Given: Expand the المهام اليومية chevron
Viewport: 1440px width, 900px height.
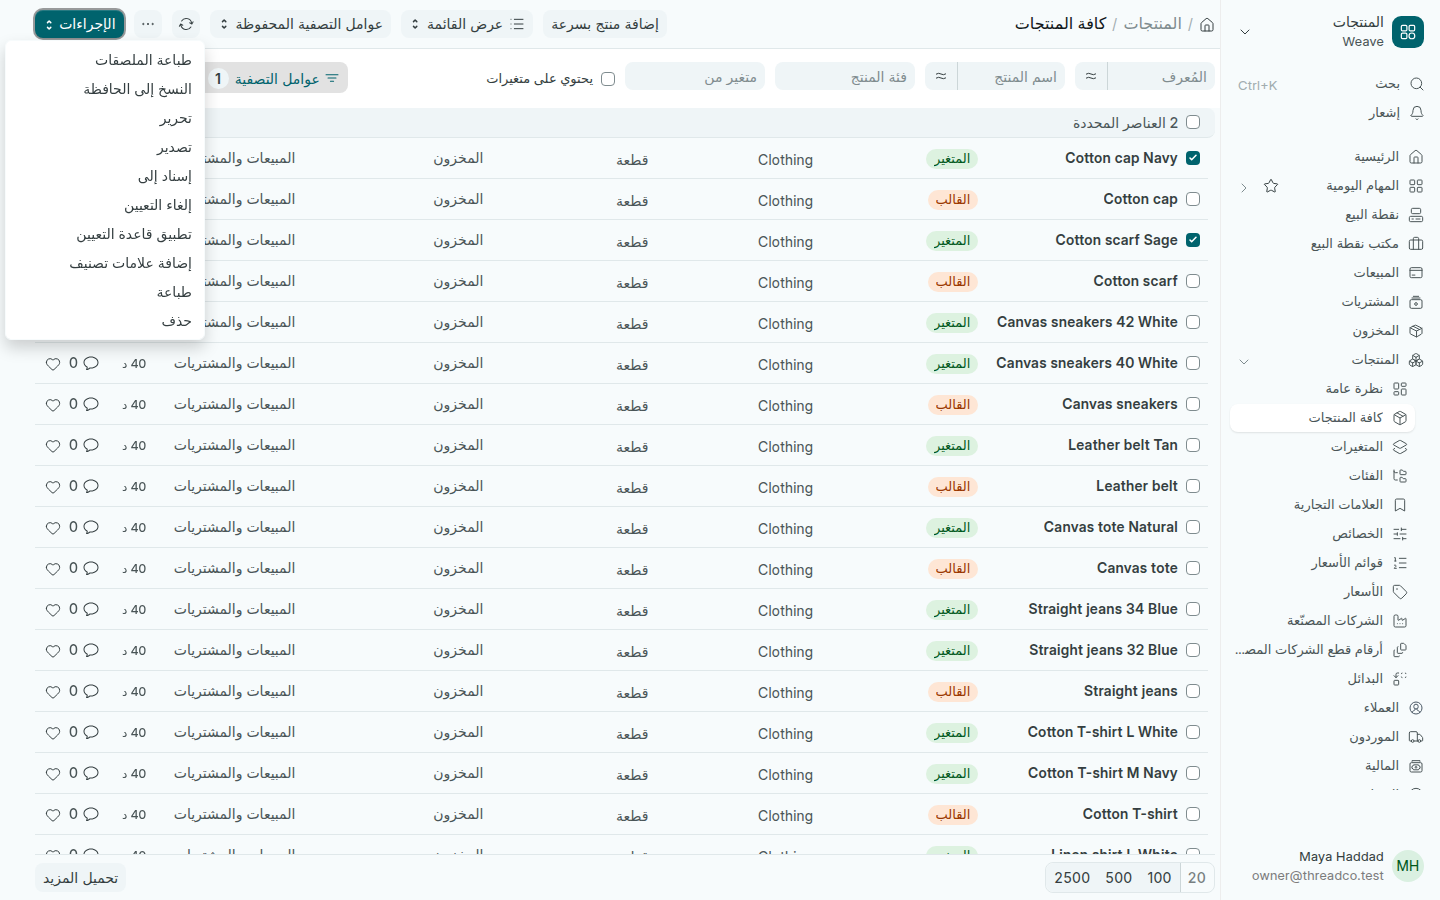Looking at the screenshot, I should (x=1244, y=187).
